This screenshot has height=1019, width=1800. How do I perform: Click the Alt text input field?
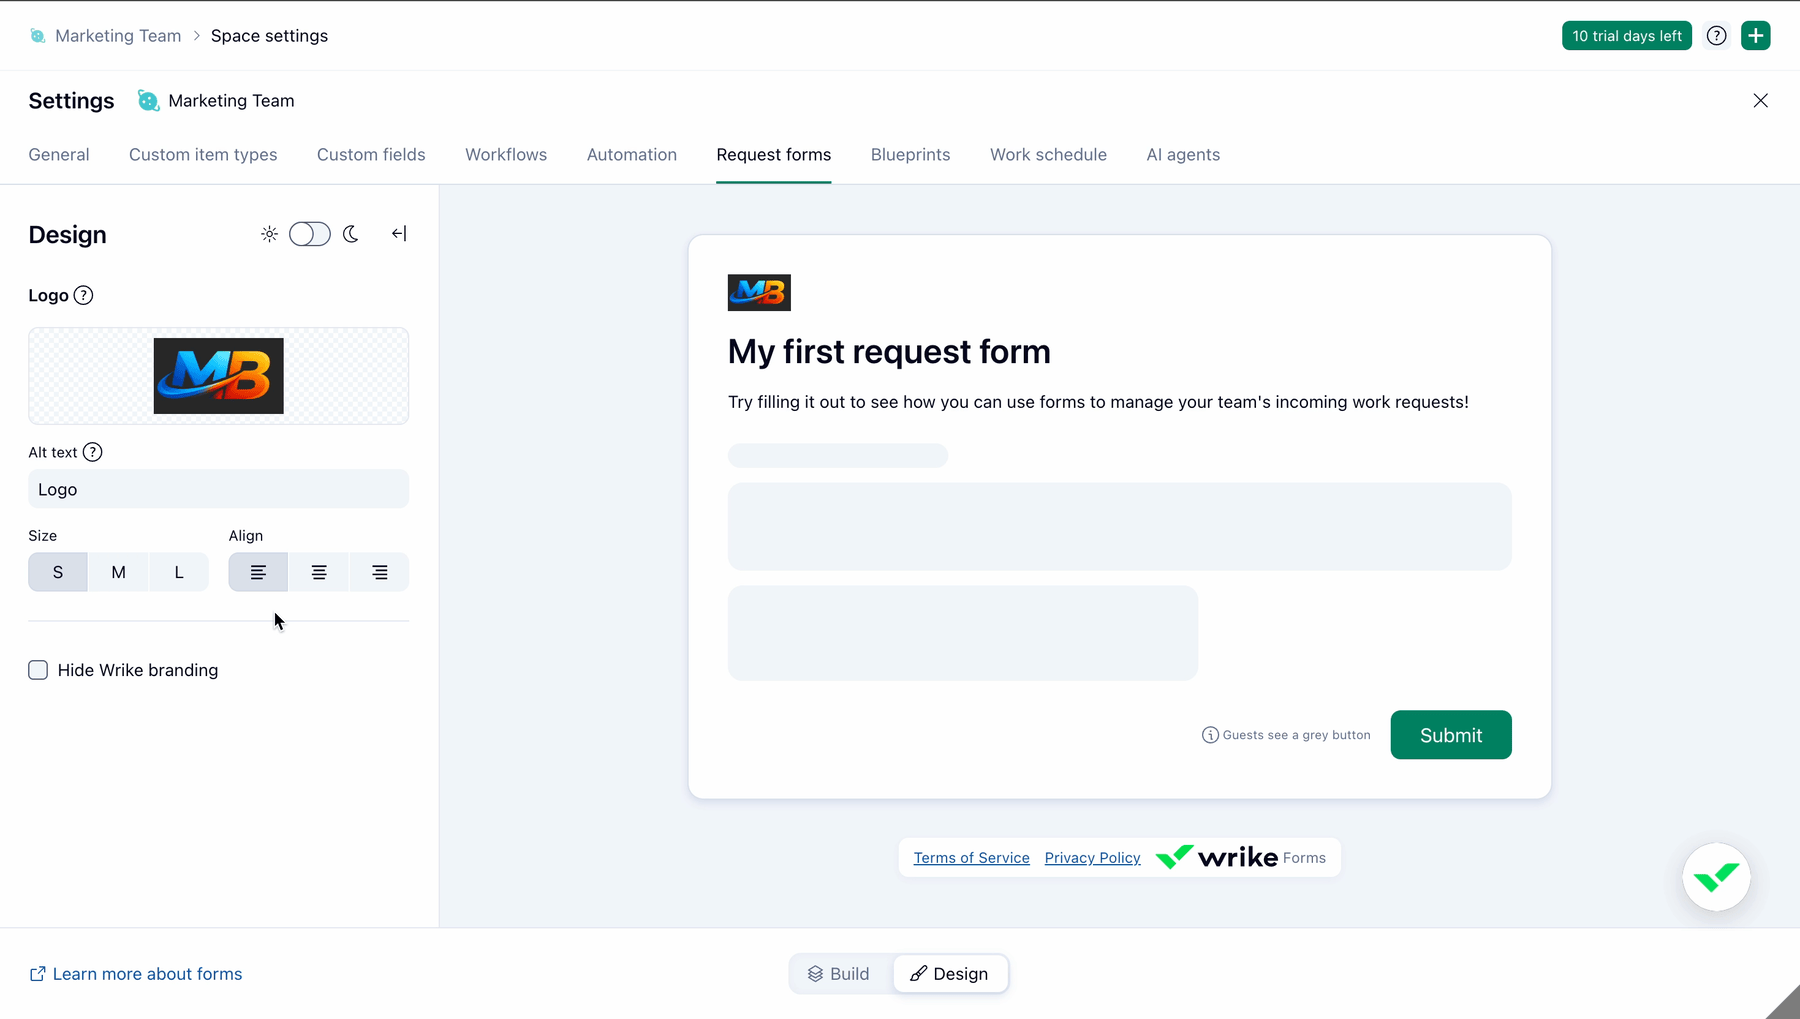(219, 489)
